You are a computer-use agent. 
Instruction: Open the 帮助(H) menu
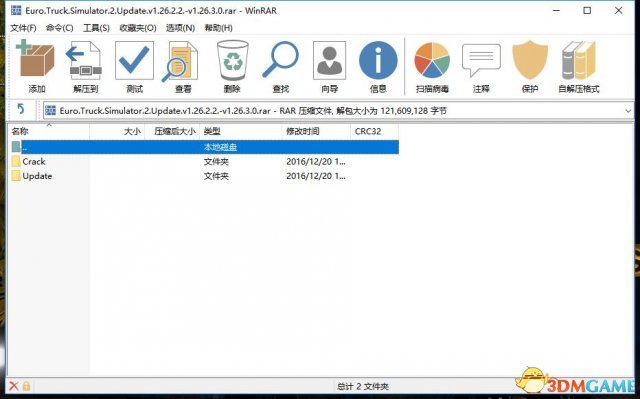click(x=219, y=28)
